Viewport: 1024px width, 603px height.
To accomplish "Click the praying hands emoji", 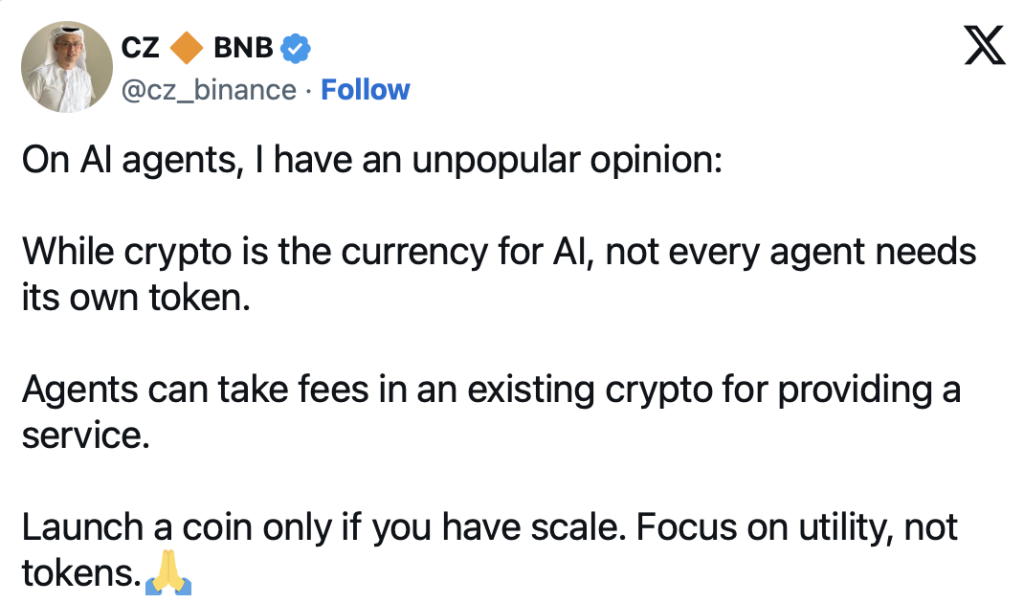I will click(x=168, y=572).
